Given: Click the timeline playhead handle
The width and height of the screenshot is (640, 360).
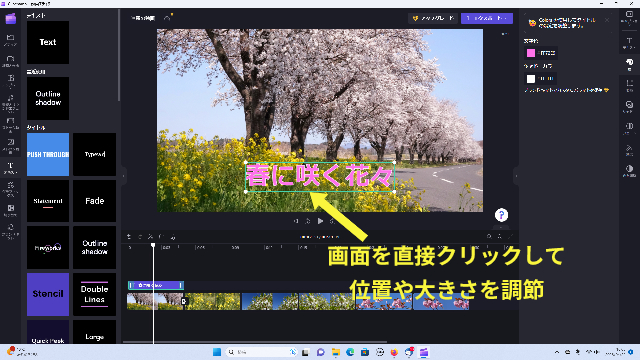Looking at the screenshot, I should [x=153, y=245].
